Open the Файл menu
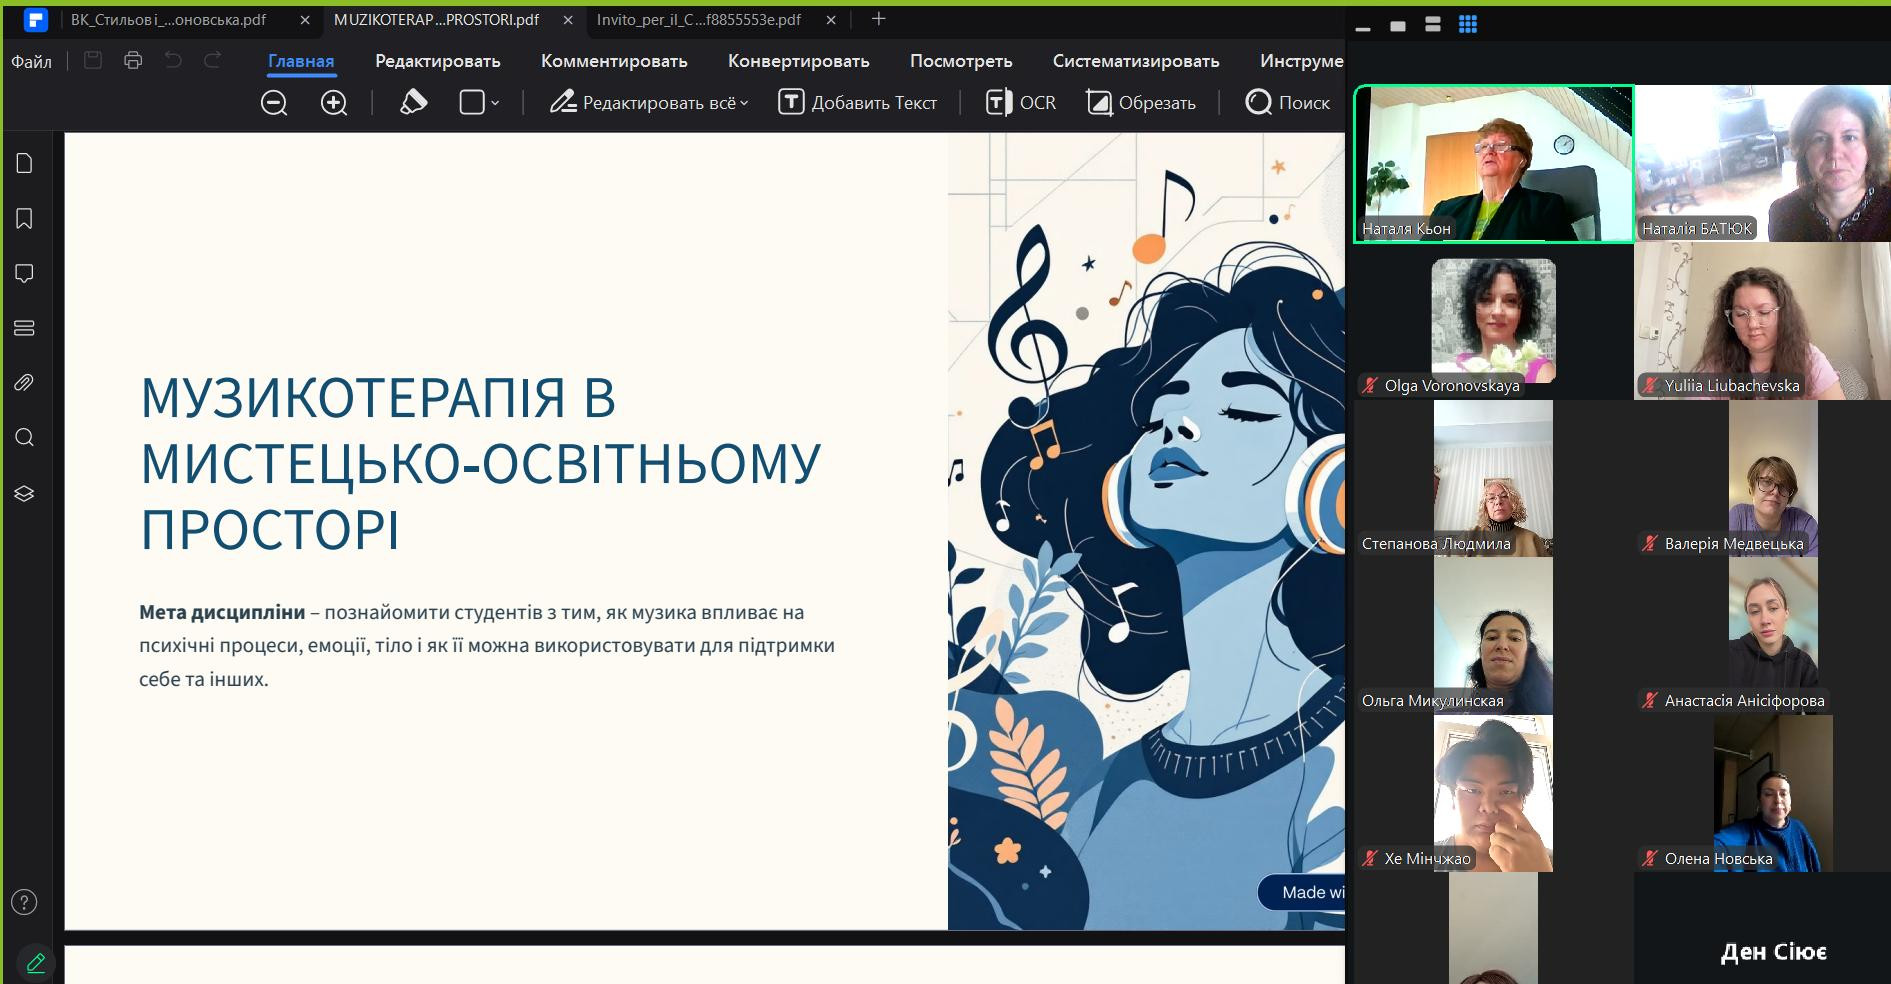The image size is (1891, 984). pos(31,62)
